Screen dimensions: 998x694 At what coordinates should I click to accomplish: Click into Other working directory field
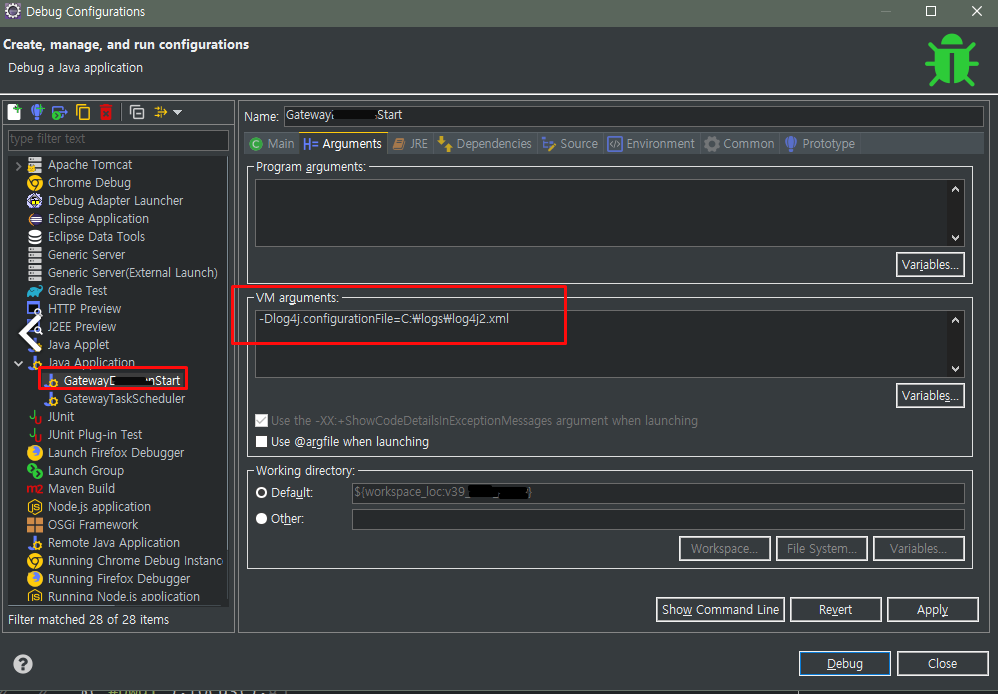(658, 519)
